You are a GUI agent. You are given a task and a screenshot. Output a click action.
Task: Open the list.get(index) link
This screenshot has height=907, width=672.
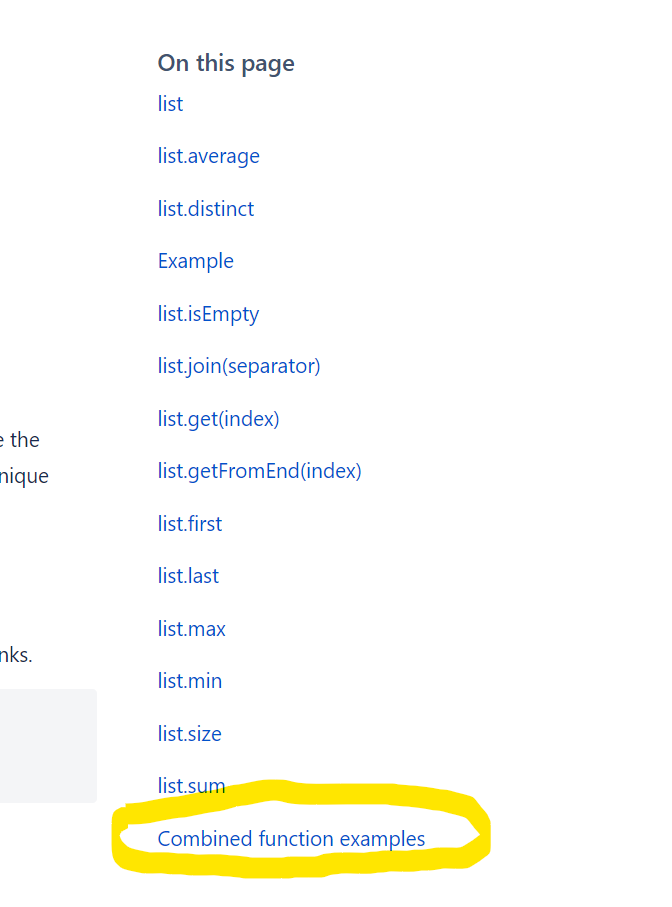coord(218,419)
